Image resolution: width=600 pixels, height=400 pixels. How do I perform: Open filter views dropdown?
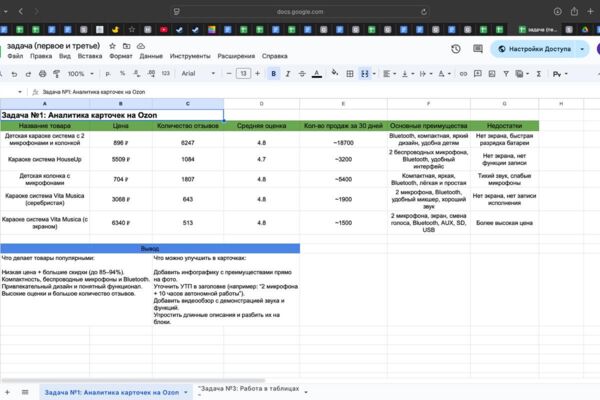coord(522,73)
